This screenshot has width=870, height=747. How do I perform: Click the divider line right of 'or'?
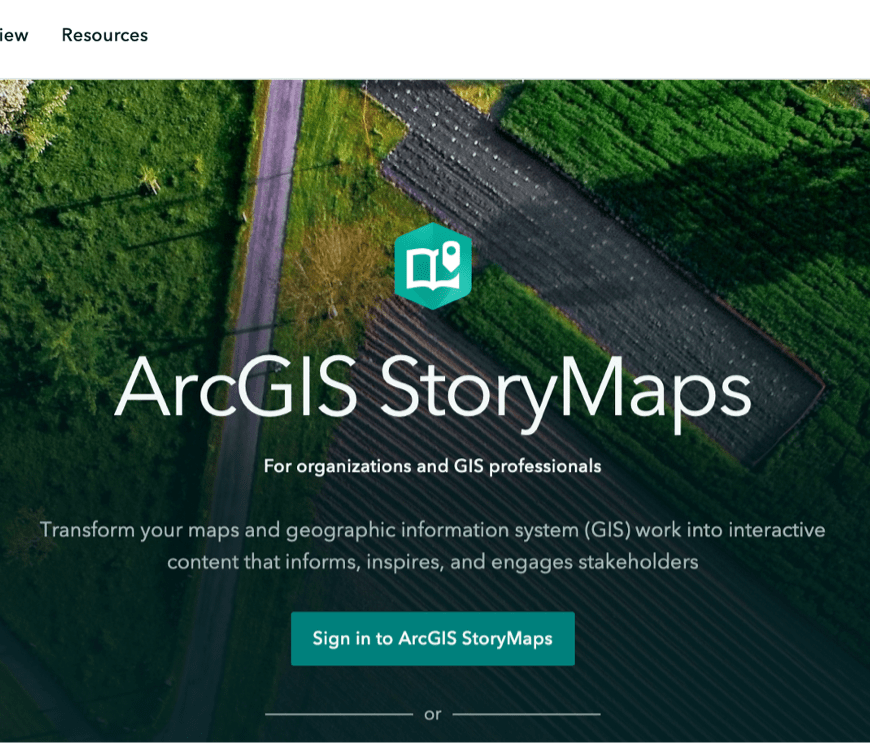tap(526, 714)
